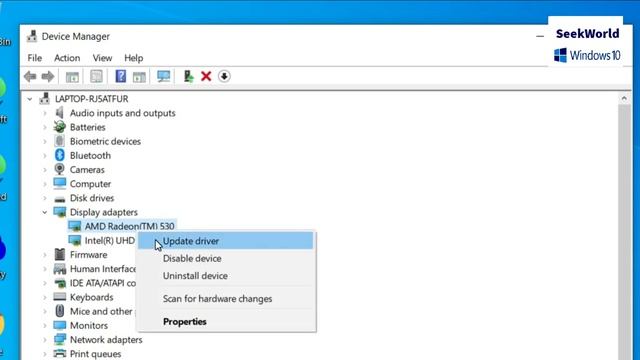Expand the Network adapters category
The image size is (640, 360).
pos(45,340)
